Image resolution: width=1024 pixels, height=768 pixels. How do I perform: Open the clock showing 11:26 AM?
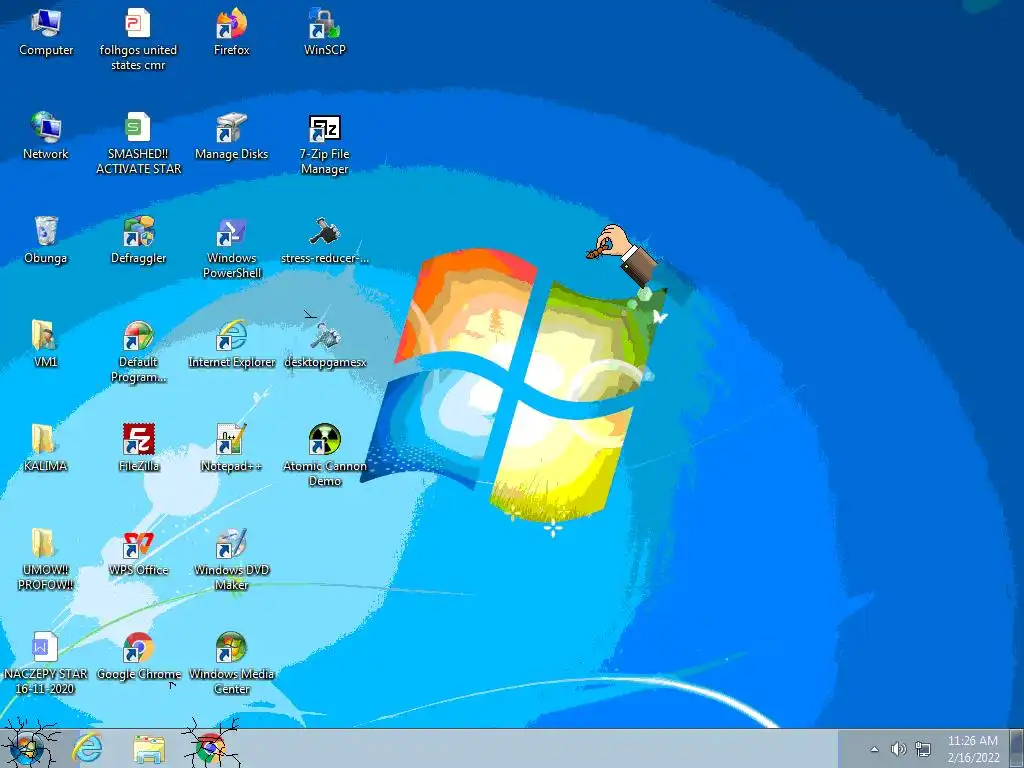click(x=973, y=748)
